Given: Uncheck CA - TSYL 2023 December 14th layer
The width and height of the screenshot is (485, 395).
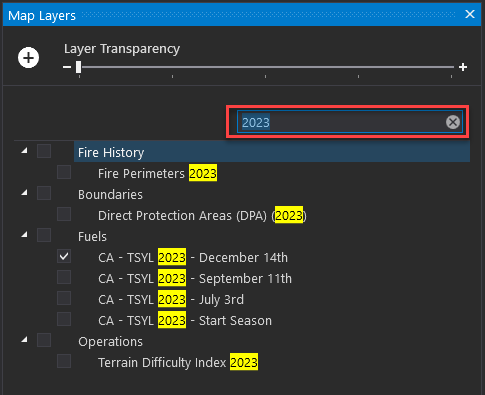Looking at the screenshot, I should pos(64,257).
